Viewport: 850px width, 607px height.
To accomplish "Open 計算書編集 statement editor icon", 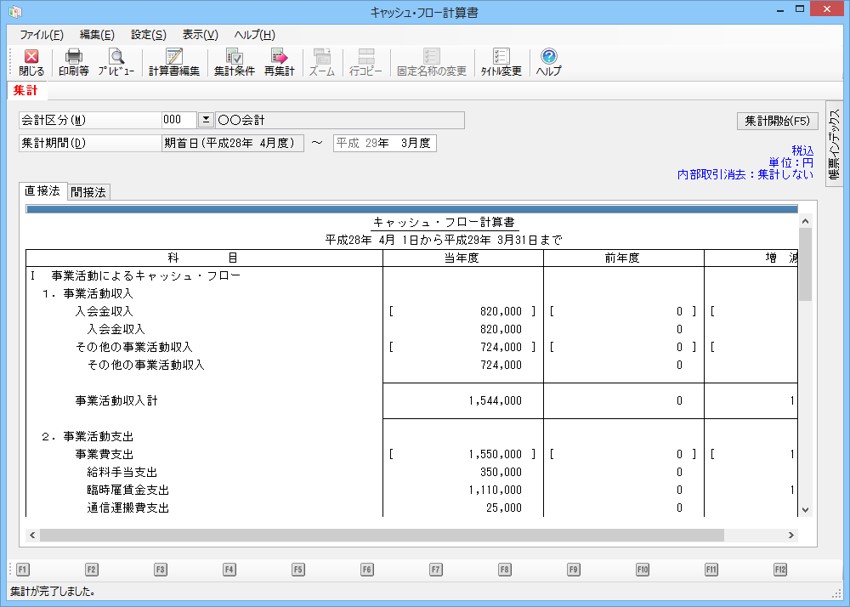I will (x=174, y=62).
